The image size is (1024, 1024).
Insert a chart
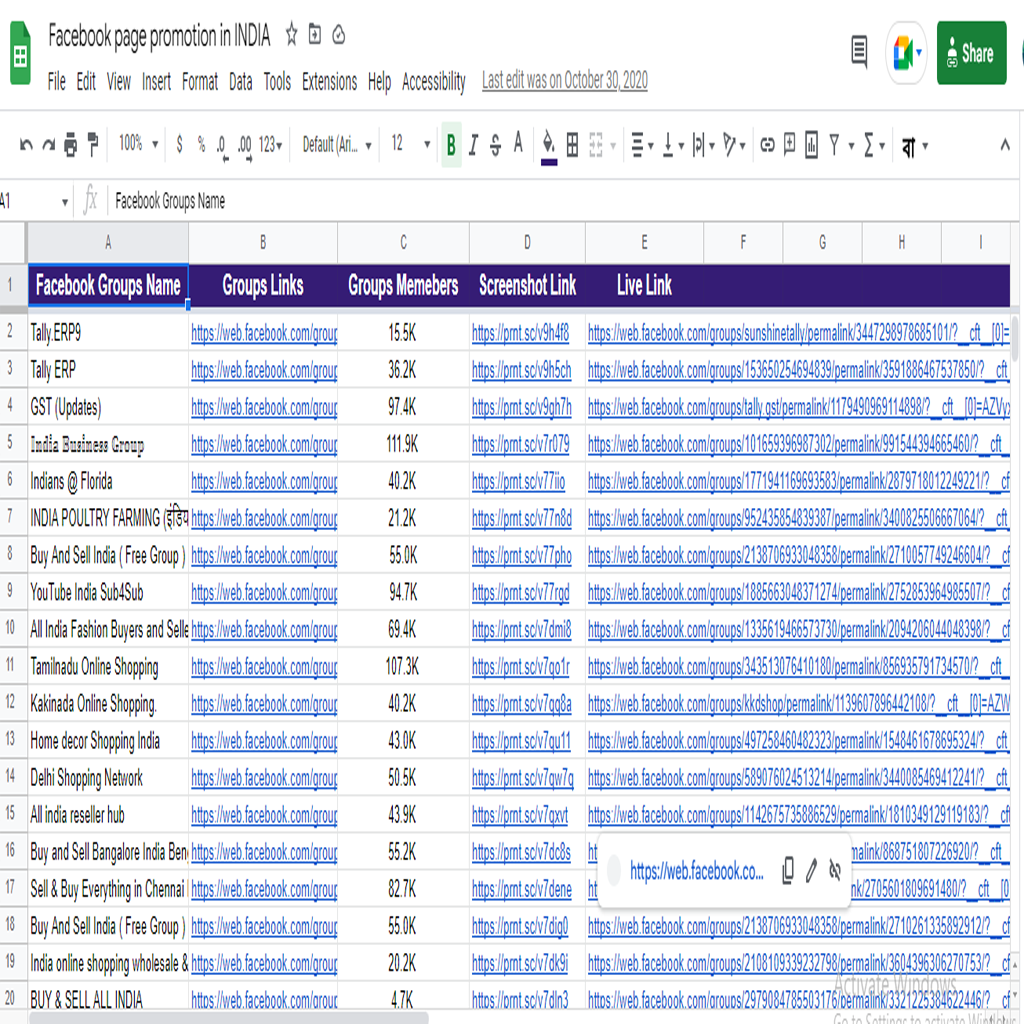(812, 144)
